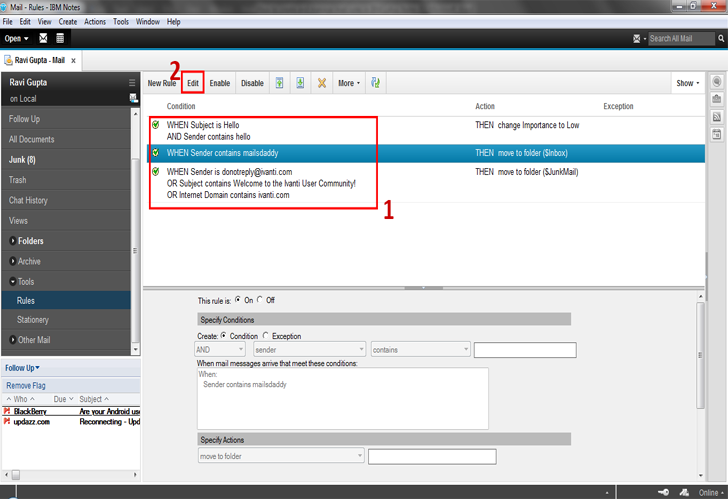Click in the Search All Mail field

click(x=681, y=39)
